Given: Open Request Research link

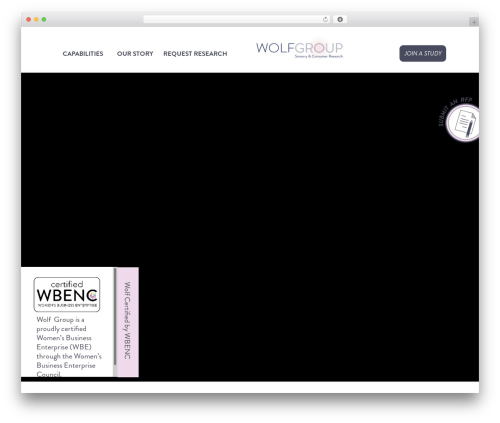Looking at the screenshot, I should coord(195,54).
